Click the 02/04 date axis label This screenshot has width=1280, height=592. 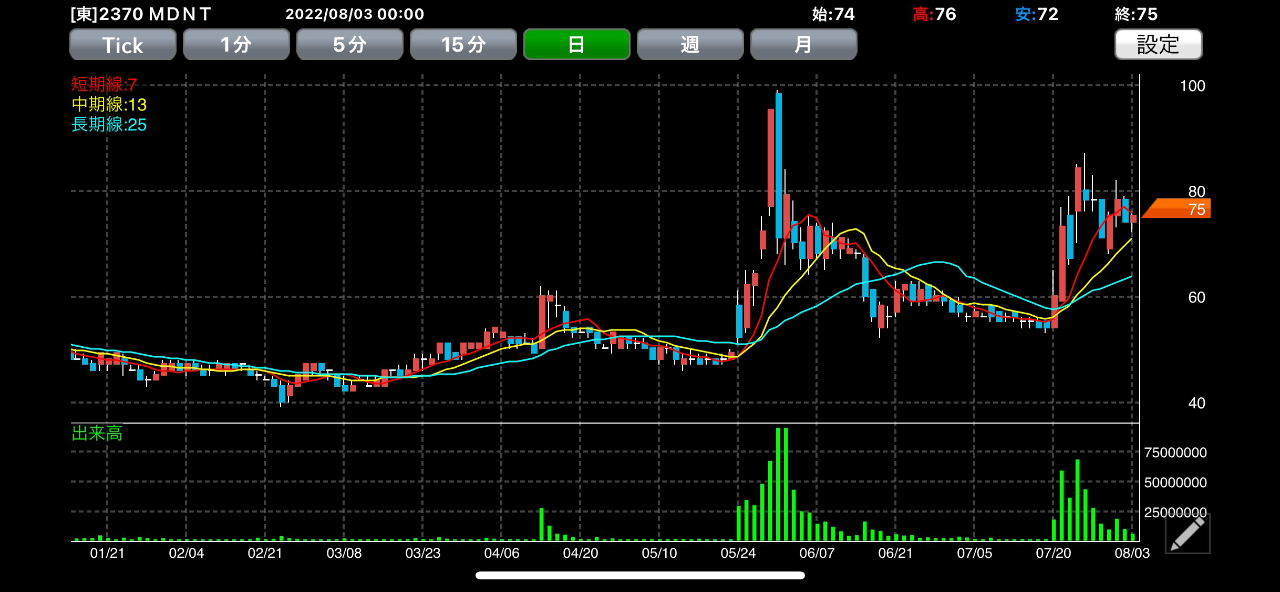(186, 553)
